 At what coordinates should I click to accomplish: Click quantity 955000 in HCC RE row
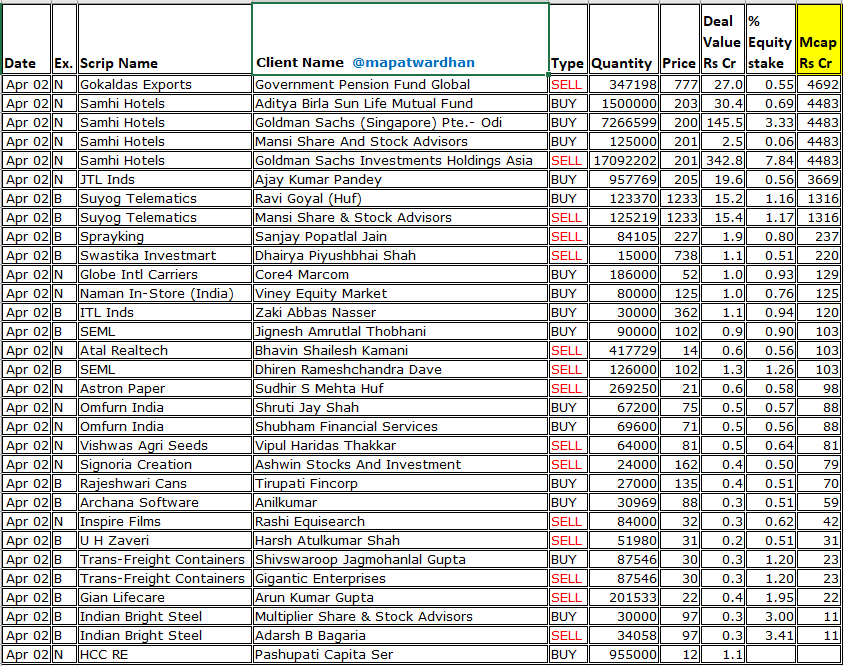[624, 654]
